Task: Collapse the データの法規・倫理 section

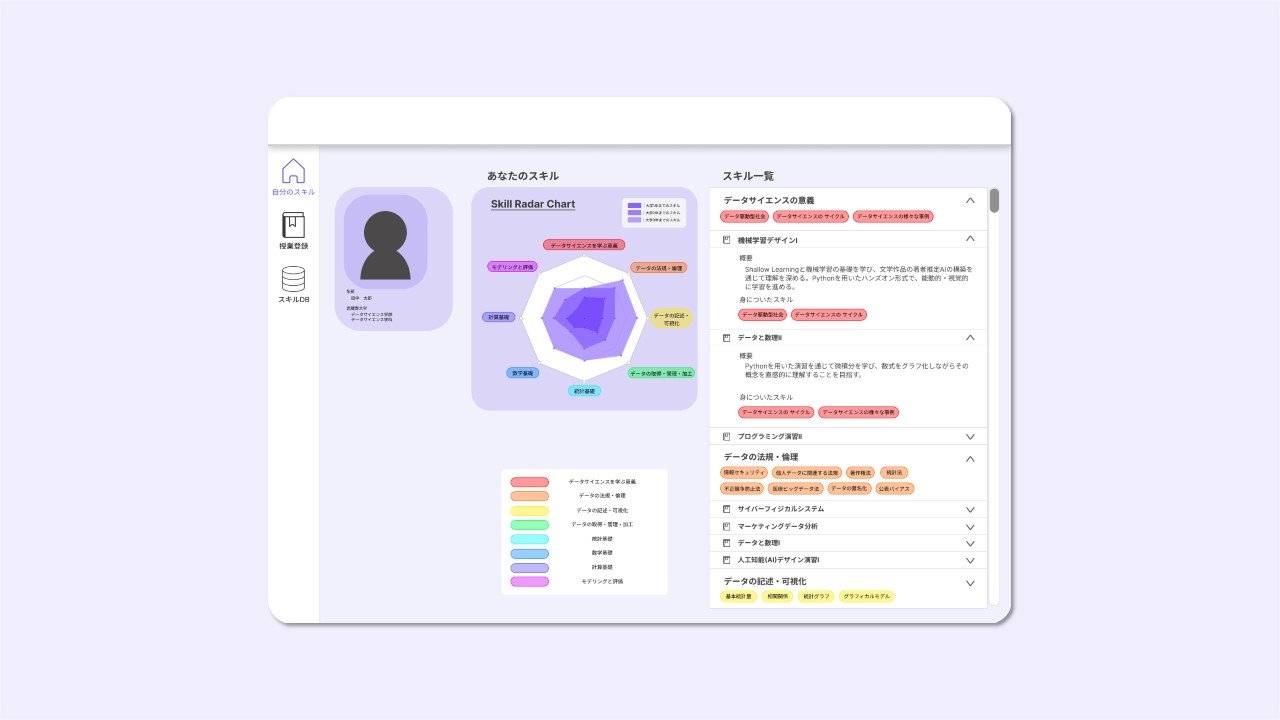Action: [x=969, y=458]
